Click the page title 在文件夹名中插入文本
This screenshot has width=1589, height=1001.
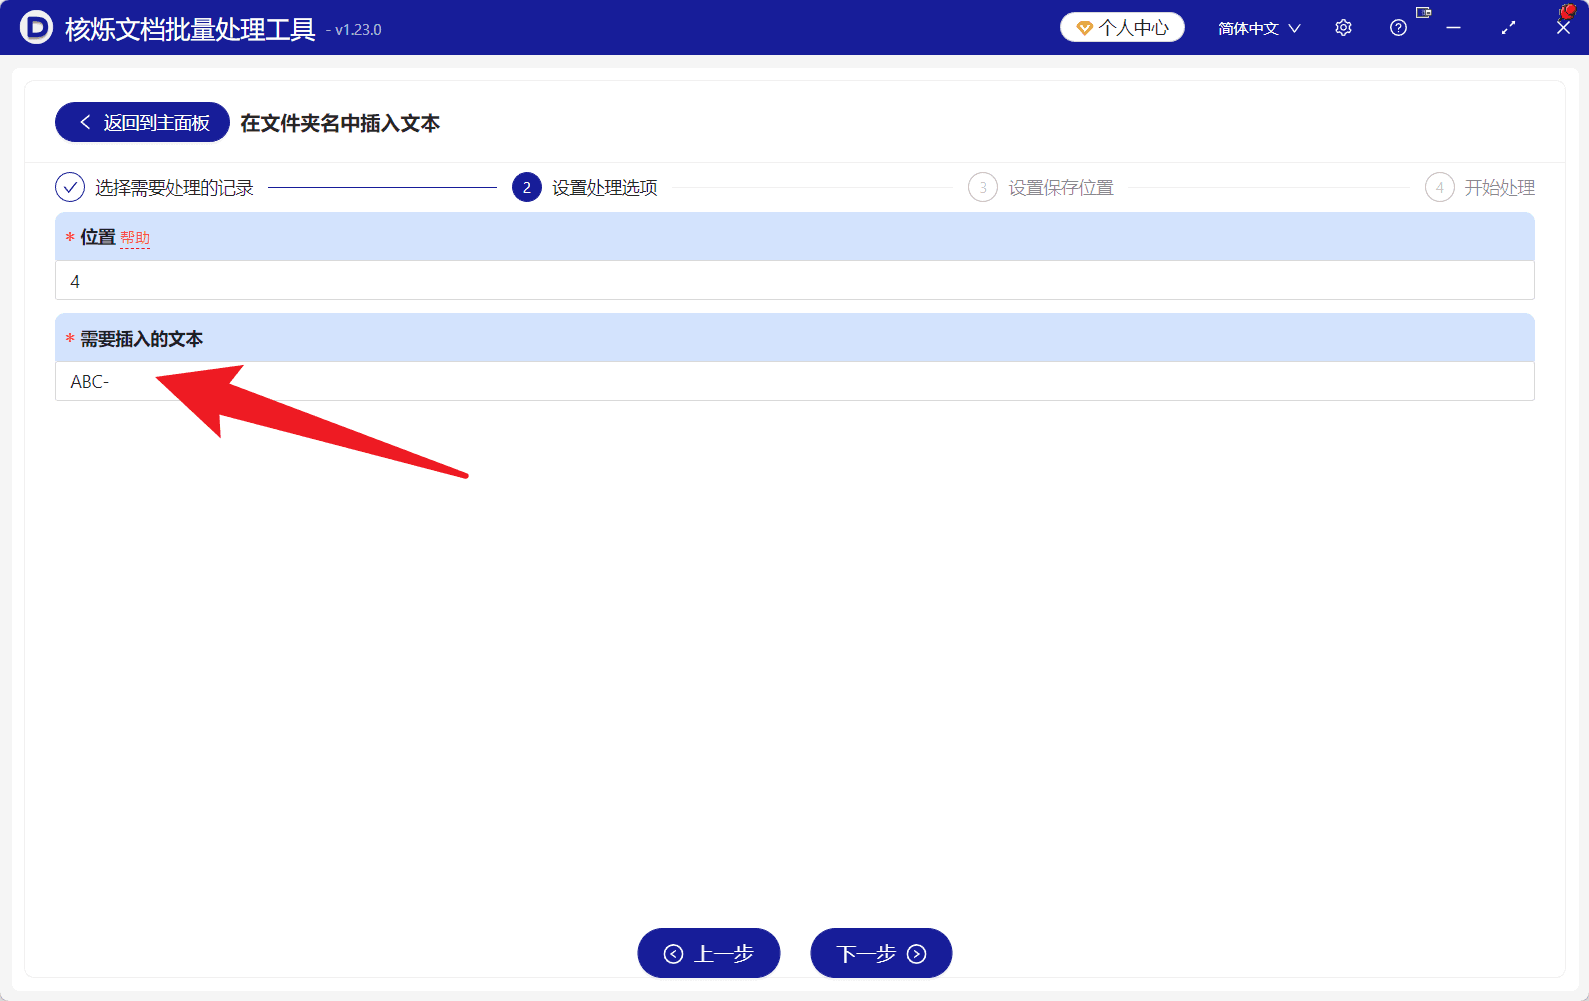pyautogui.click(x=340, y=123)
